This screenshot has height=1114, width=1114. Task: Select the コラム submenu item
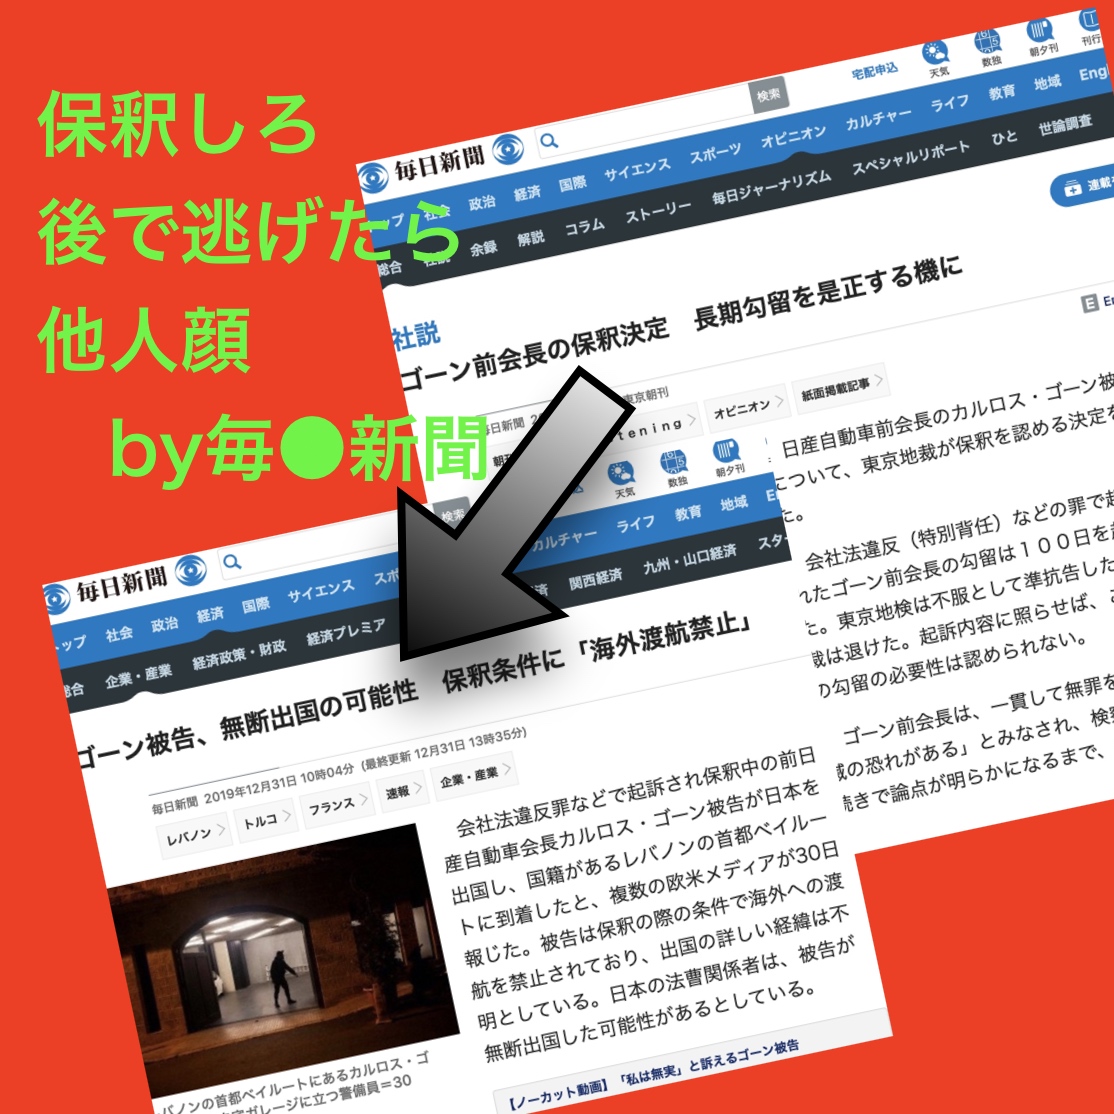pos(584,227)
